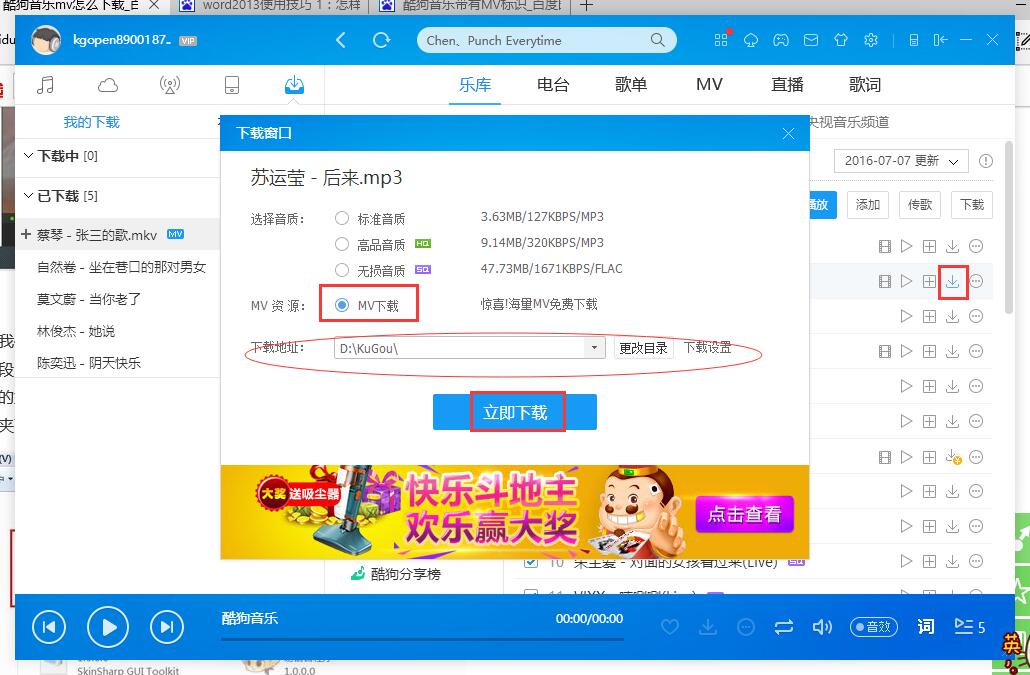The height and width of the screenshot is (675, 1030).
Task: Toggle the 音效 sound effect switch
Action: (874, 627)
